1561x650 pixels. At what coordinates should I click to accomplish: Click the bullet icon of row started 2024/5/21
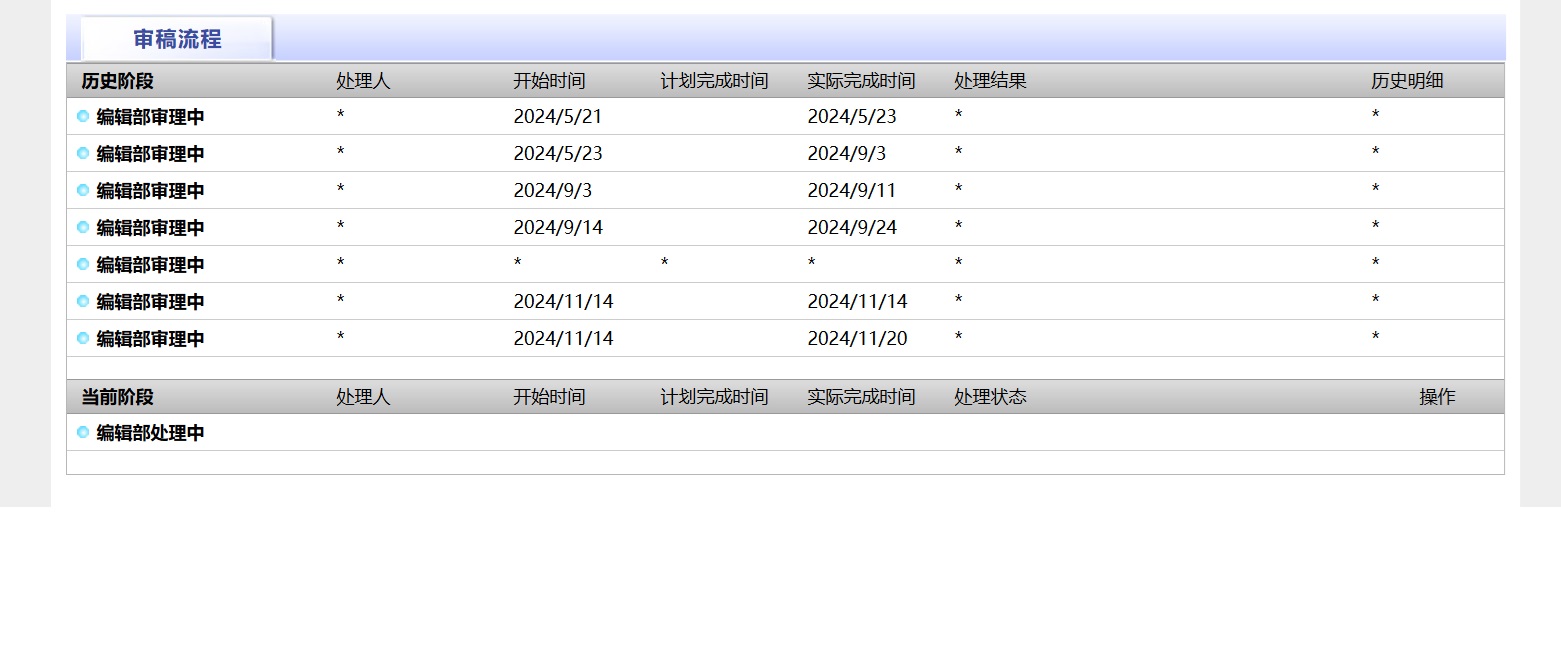click(x=83, y=116)
